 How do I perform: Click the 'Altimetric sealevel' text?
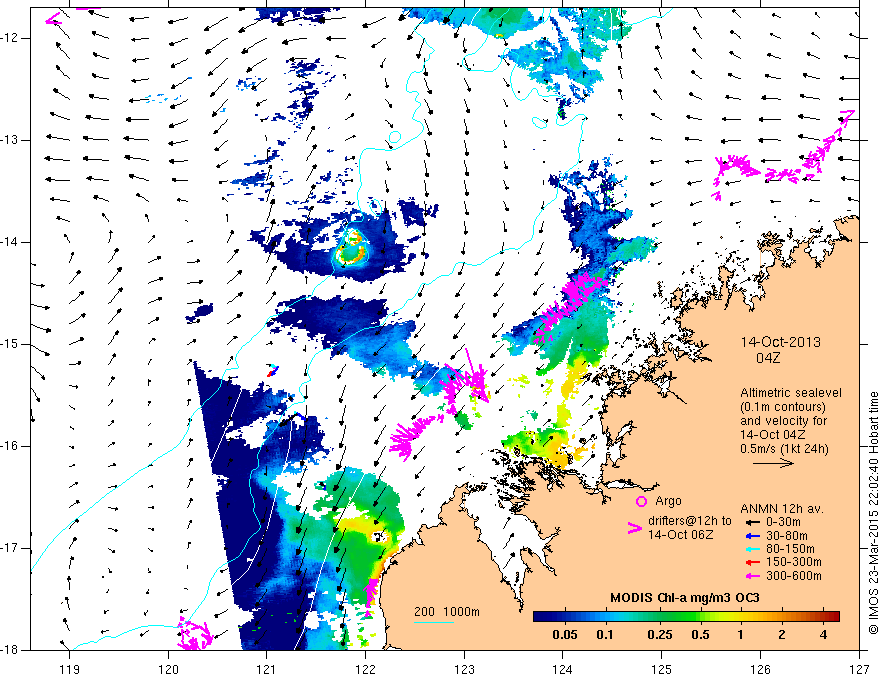(791, 393)
